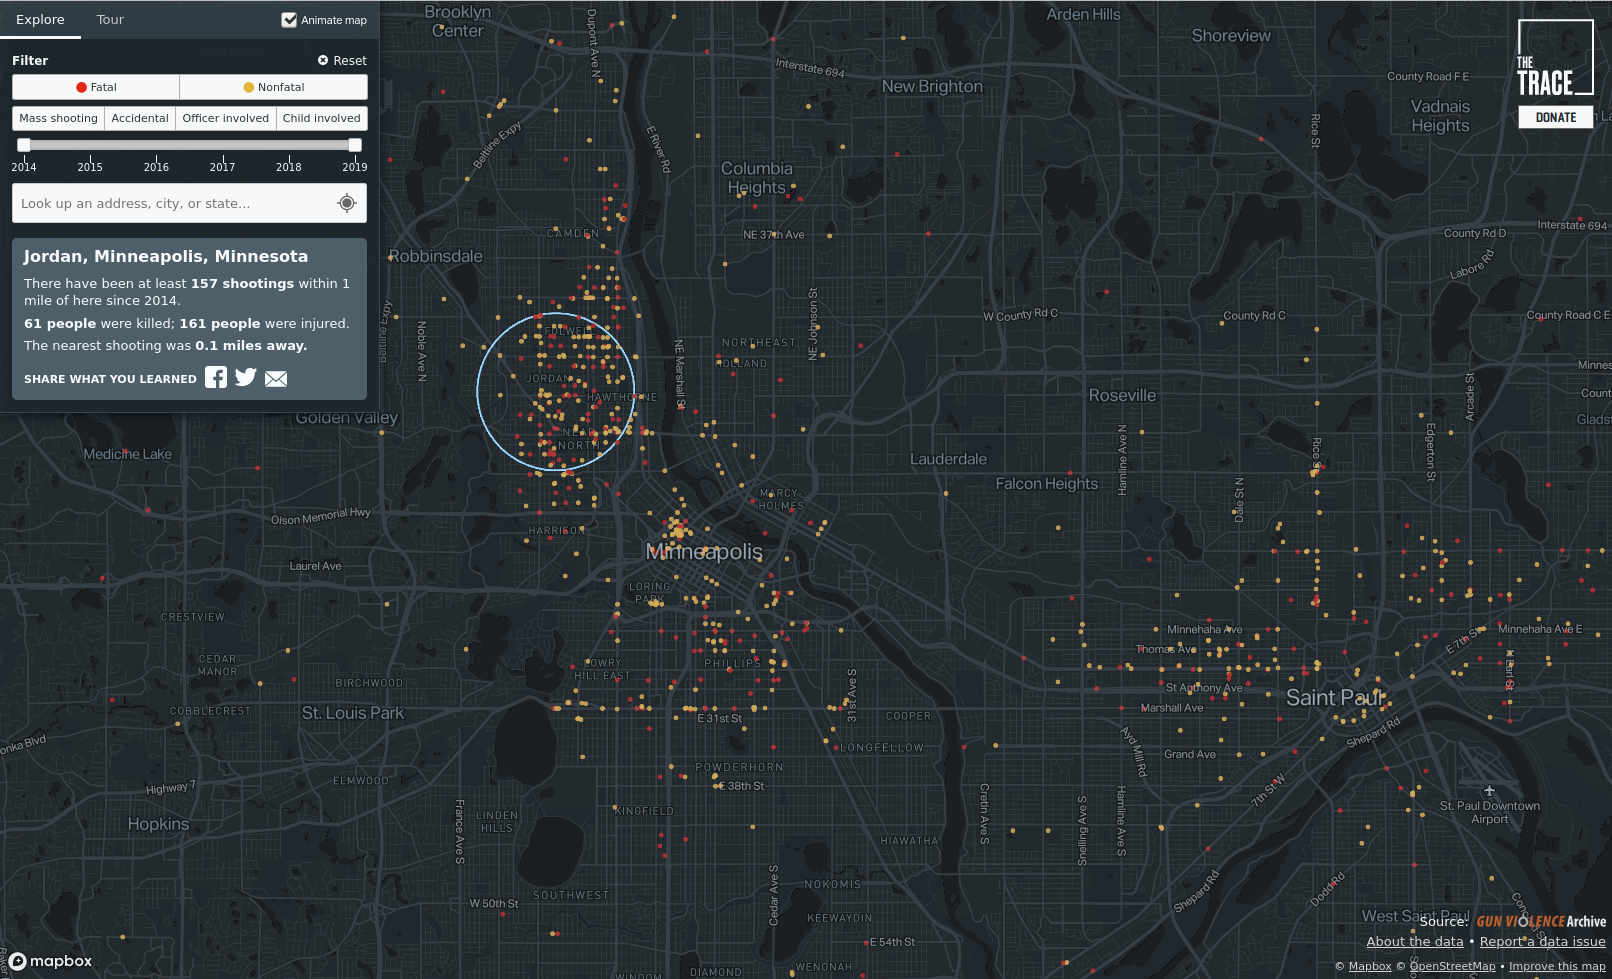
Task: Click the Mapbox logo
Action: click(50, 961)
